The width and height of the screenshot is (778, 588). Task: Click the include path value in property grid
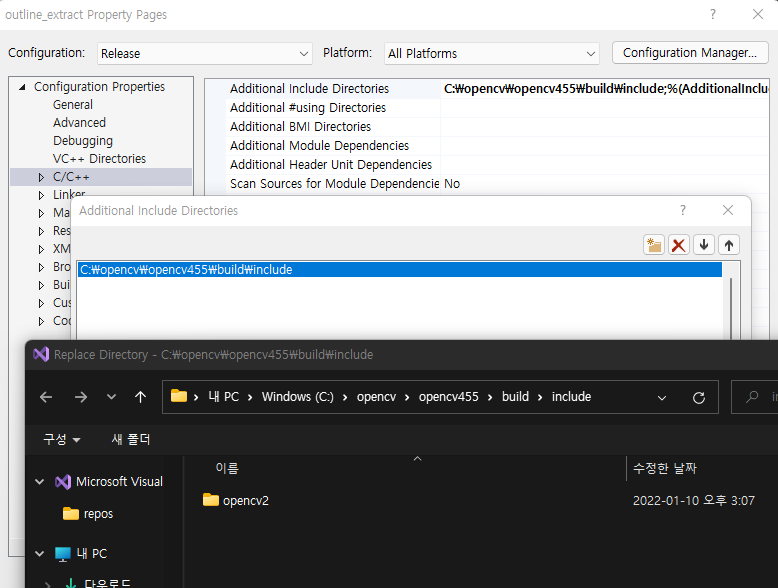click(x=605, y=89)
